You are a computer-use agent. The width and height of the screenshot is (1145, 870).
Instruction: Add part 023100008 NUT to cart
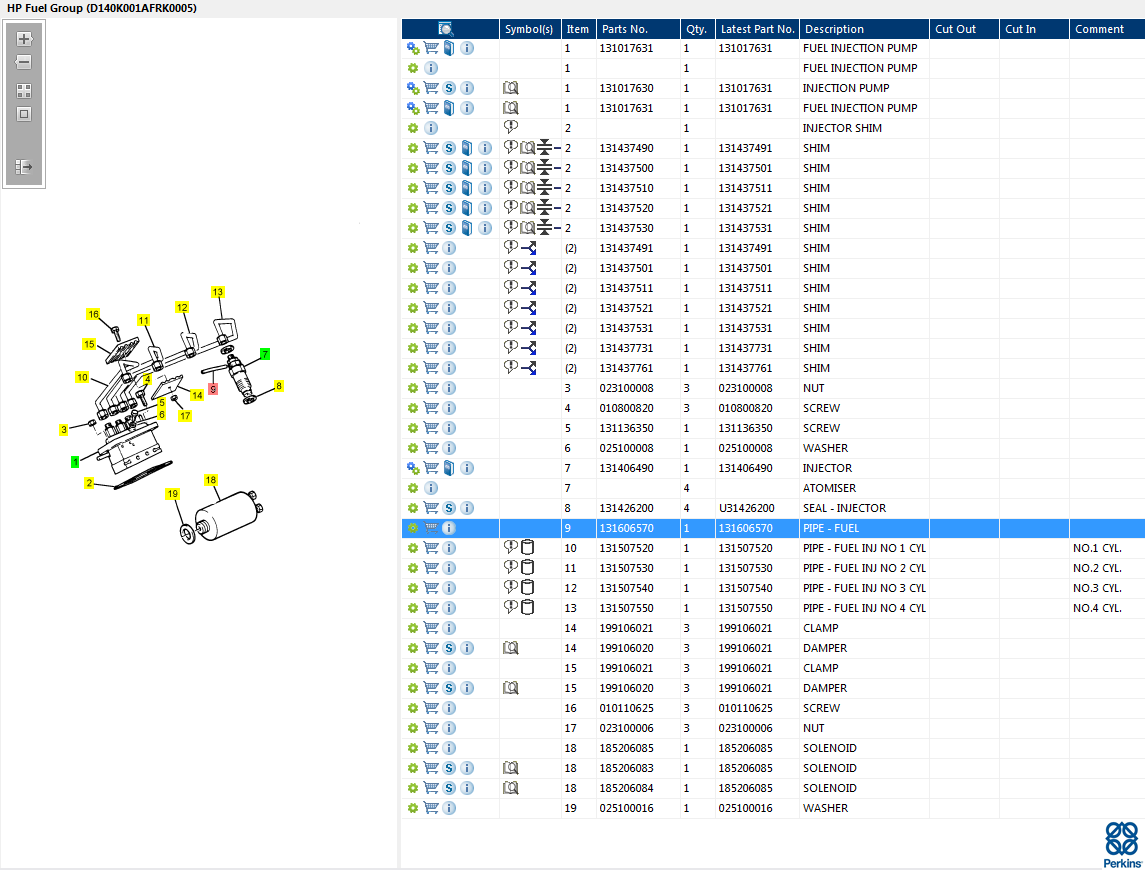pyautogui.click(x=431, y=388)
